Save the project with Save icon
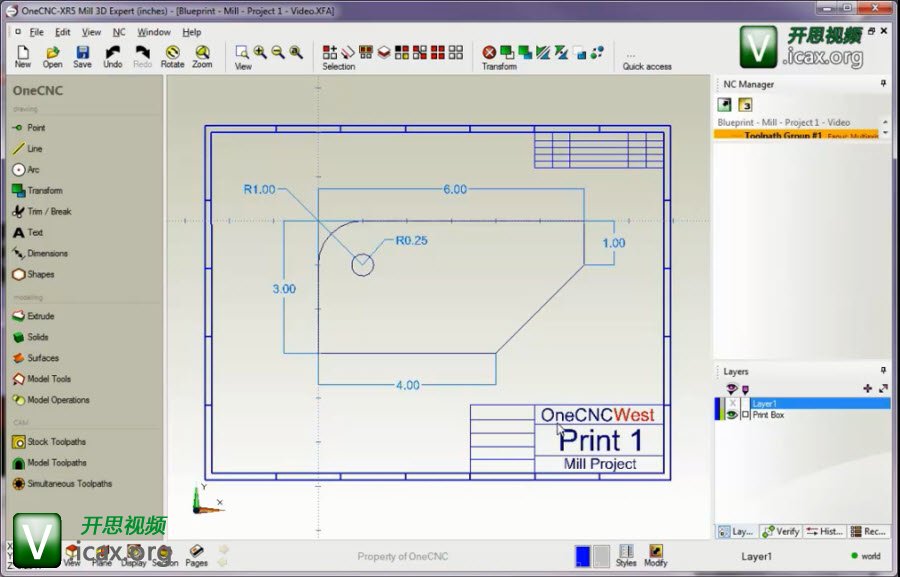900x577 pixels. click(x=82, y=57)
